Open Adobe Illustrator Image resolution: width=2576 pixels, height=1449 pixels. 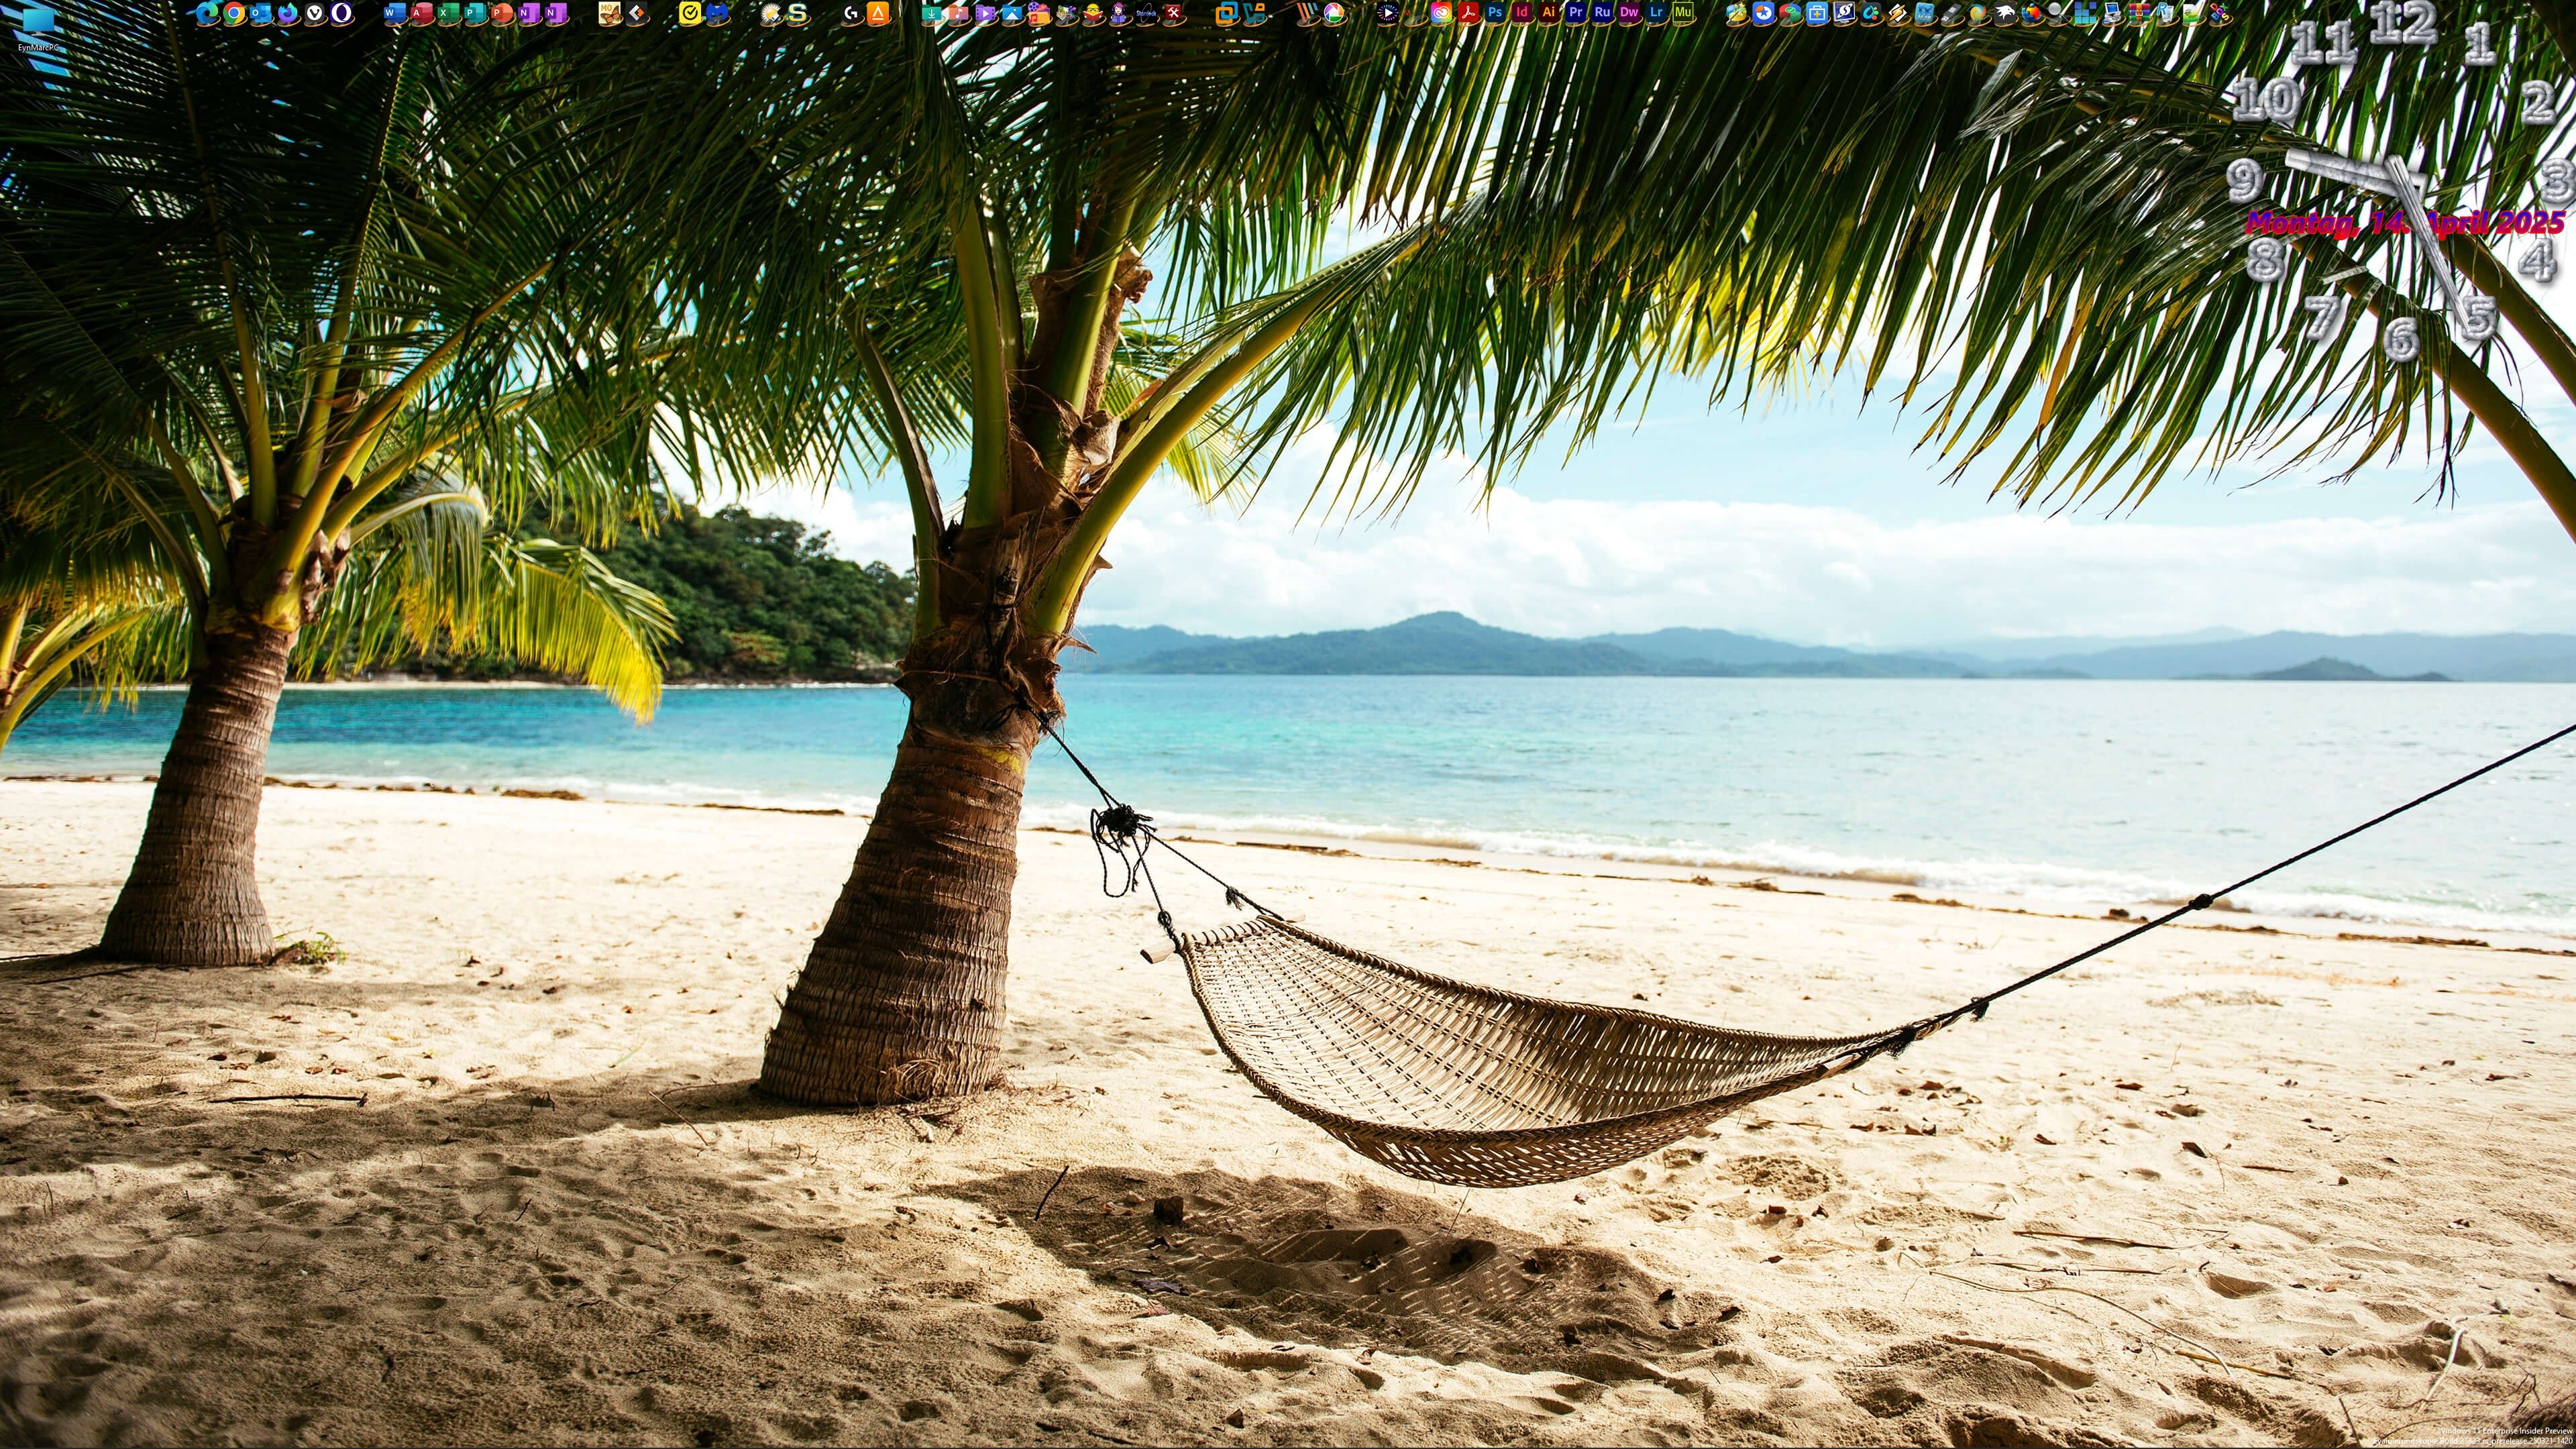(x=1550, y=14)
